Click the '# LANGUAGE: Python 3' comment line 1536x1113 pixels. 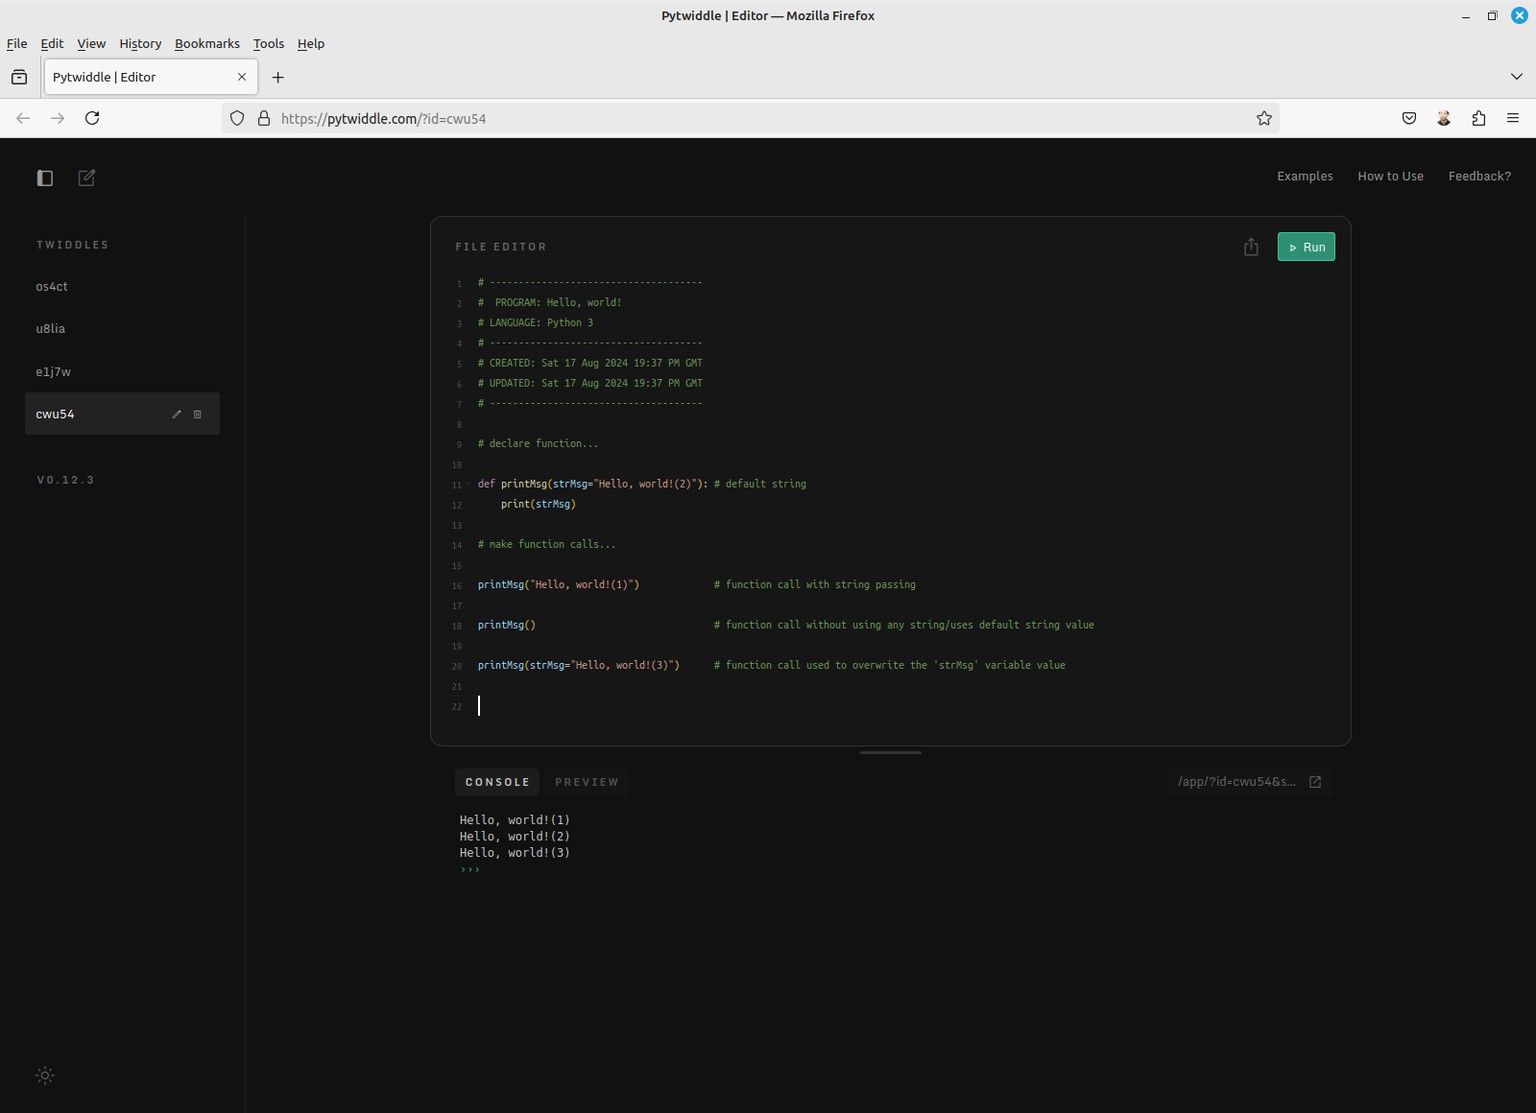(x=535, y=323)
